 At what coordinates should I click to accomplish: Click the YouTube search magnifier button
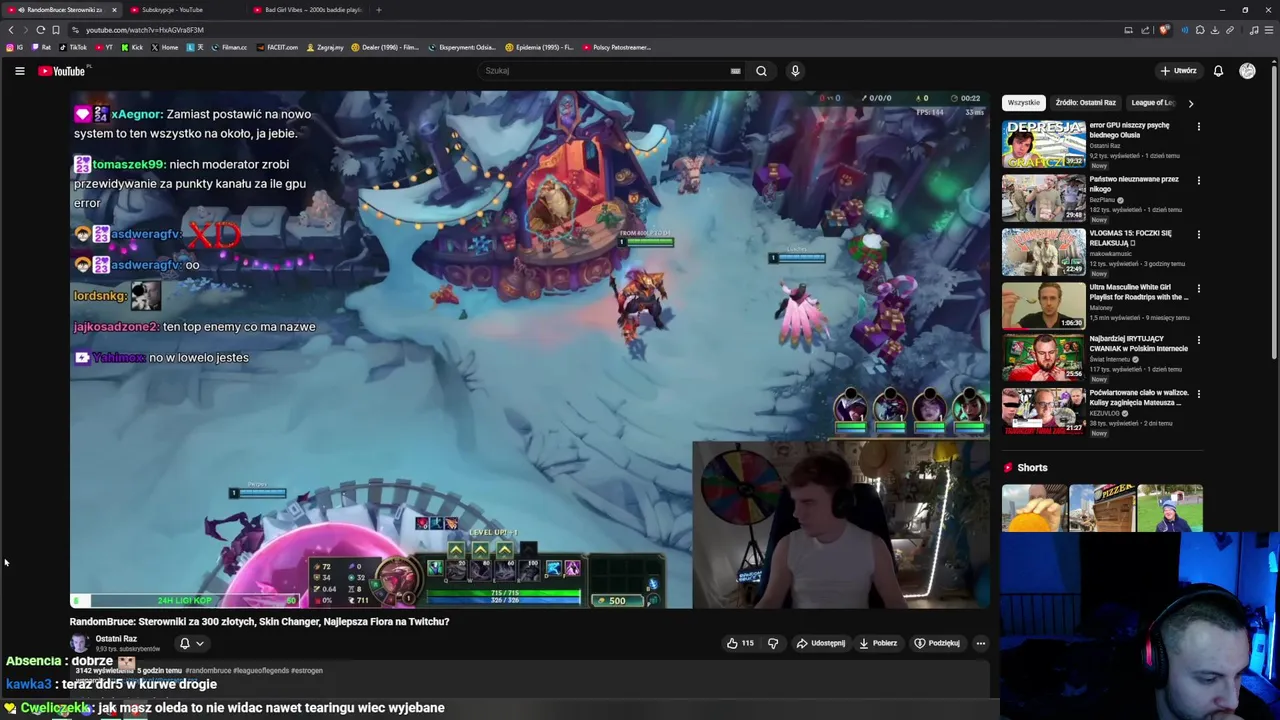761,71
